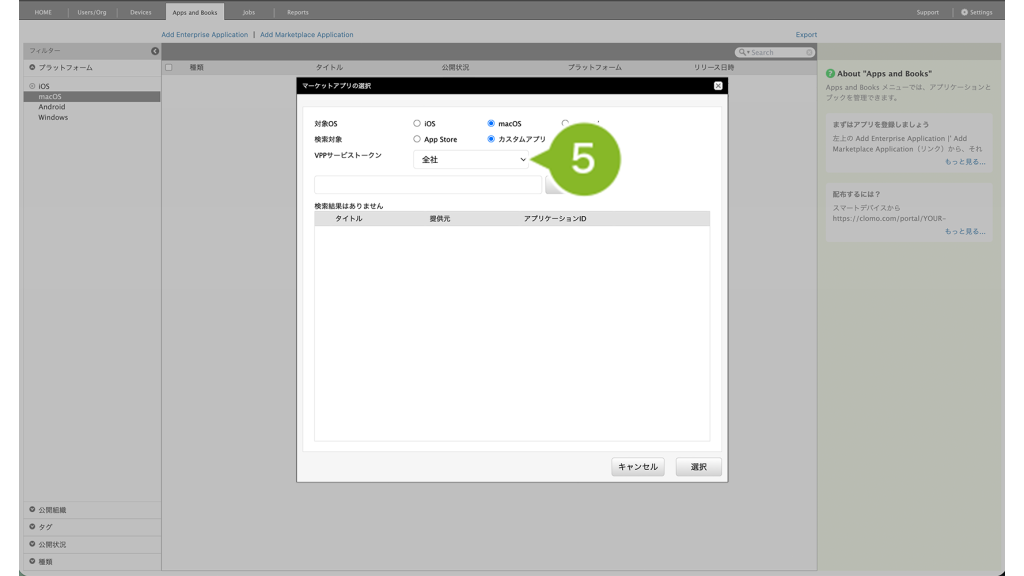Click the 公開状況 column header in main table
The image size is (1024, 576).
point(455,67)
